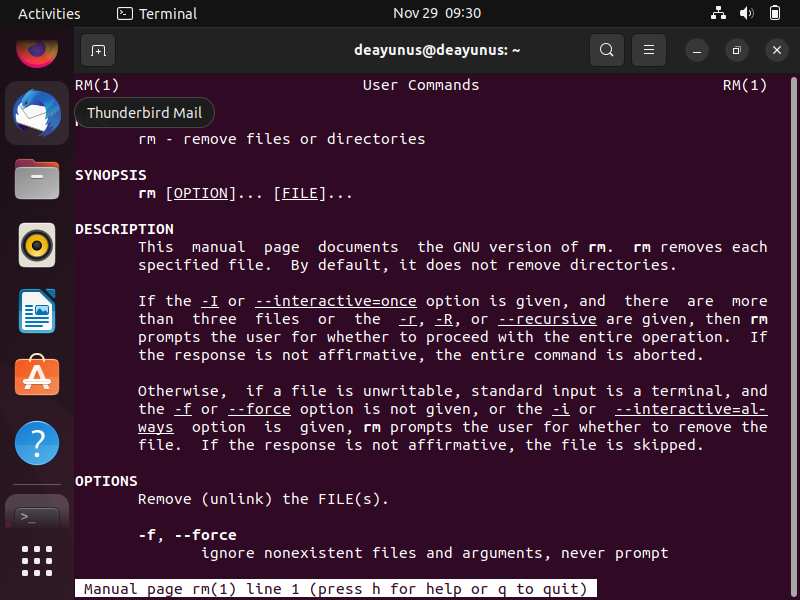The image size is (800, 600).
Task: Click the volume speaker icon
Action: coord(746,13)
